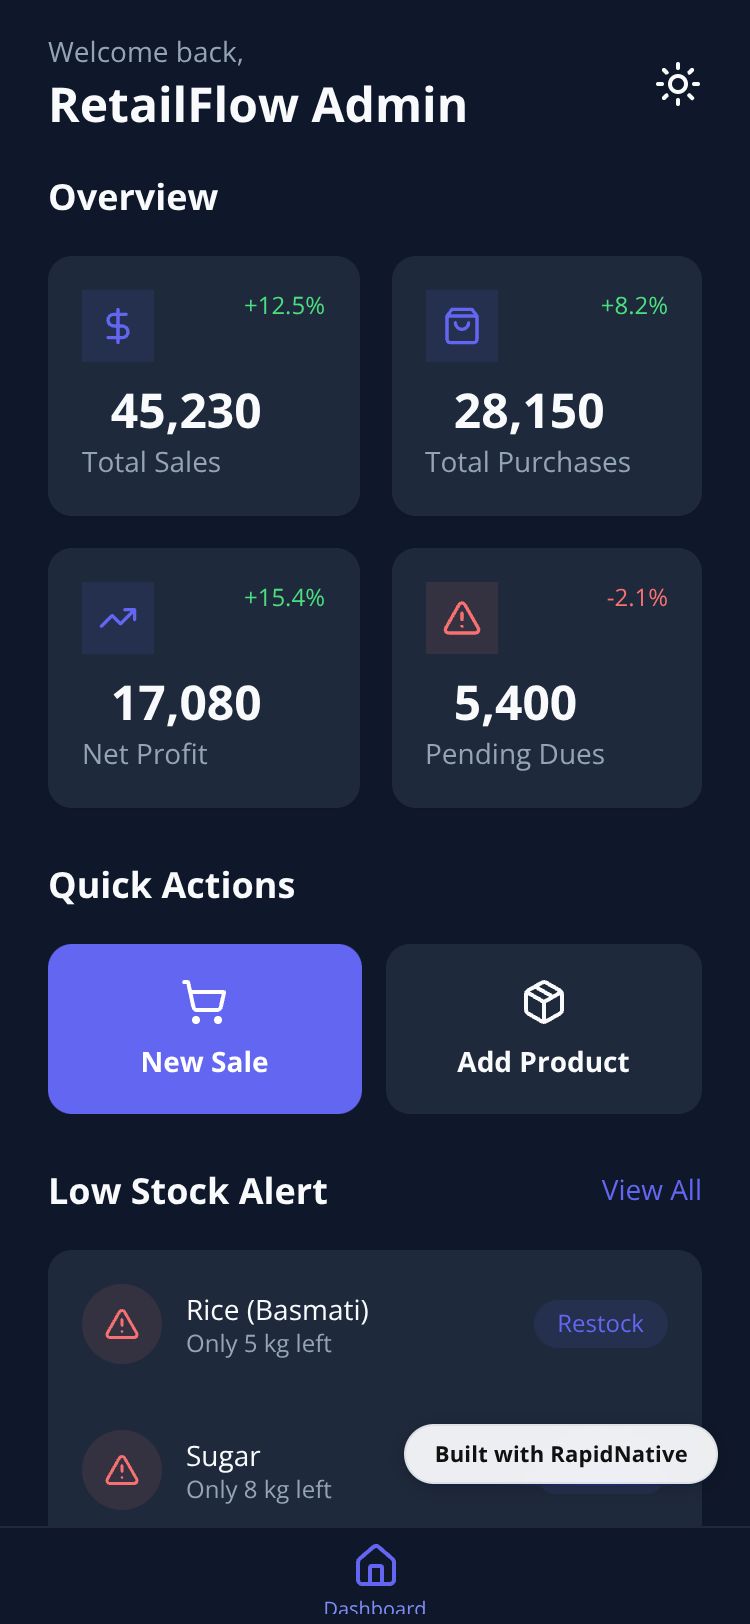This screenshot has width=750, height=1624.
Task: Click the warning icon beside Rice (Basmati)
Action: tap(122, 1324)
